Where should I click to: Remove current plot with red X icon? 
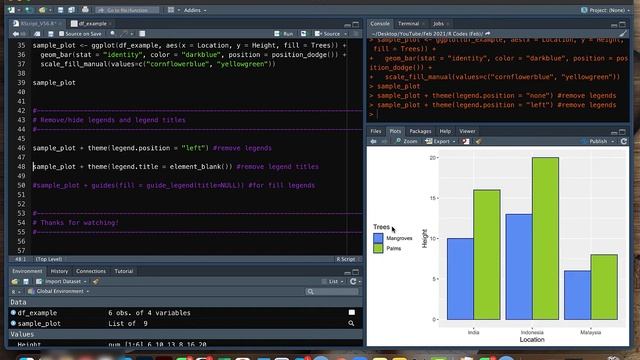[466, 141]
